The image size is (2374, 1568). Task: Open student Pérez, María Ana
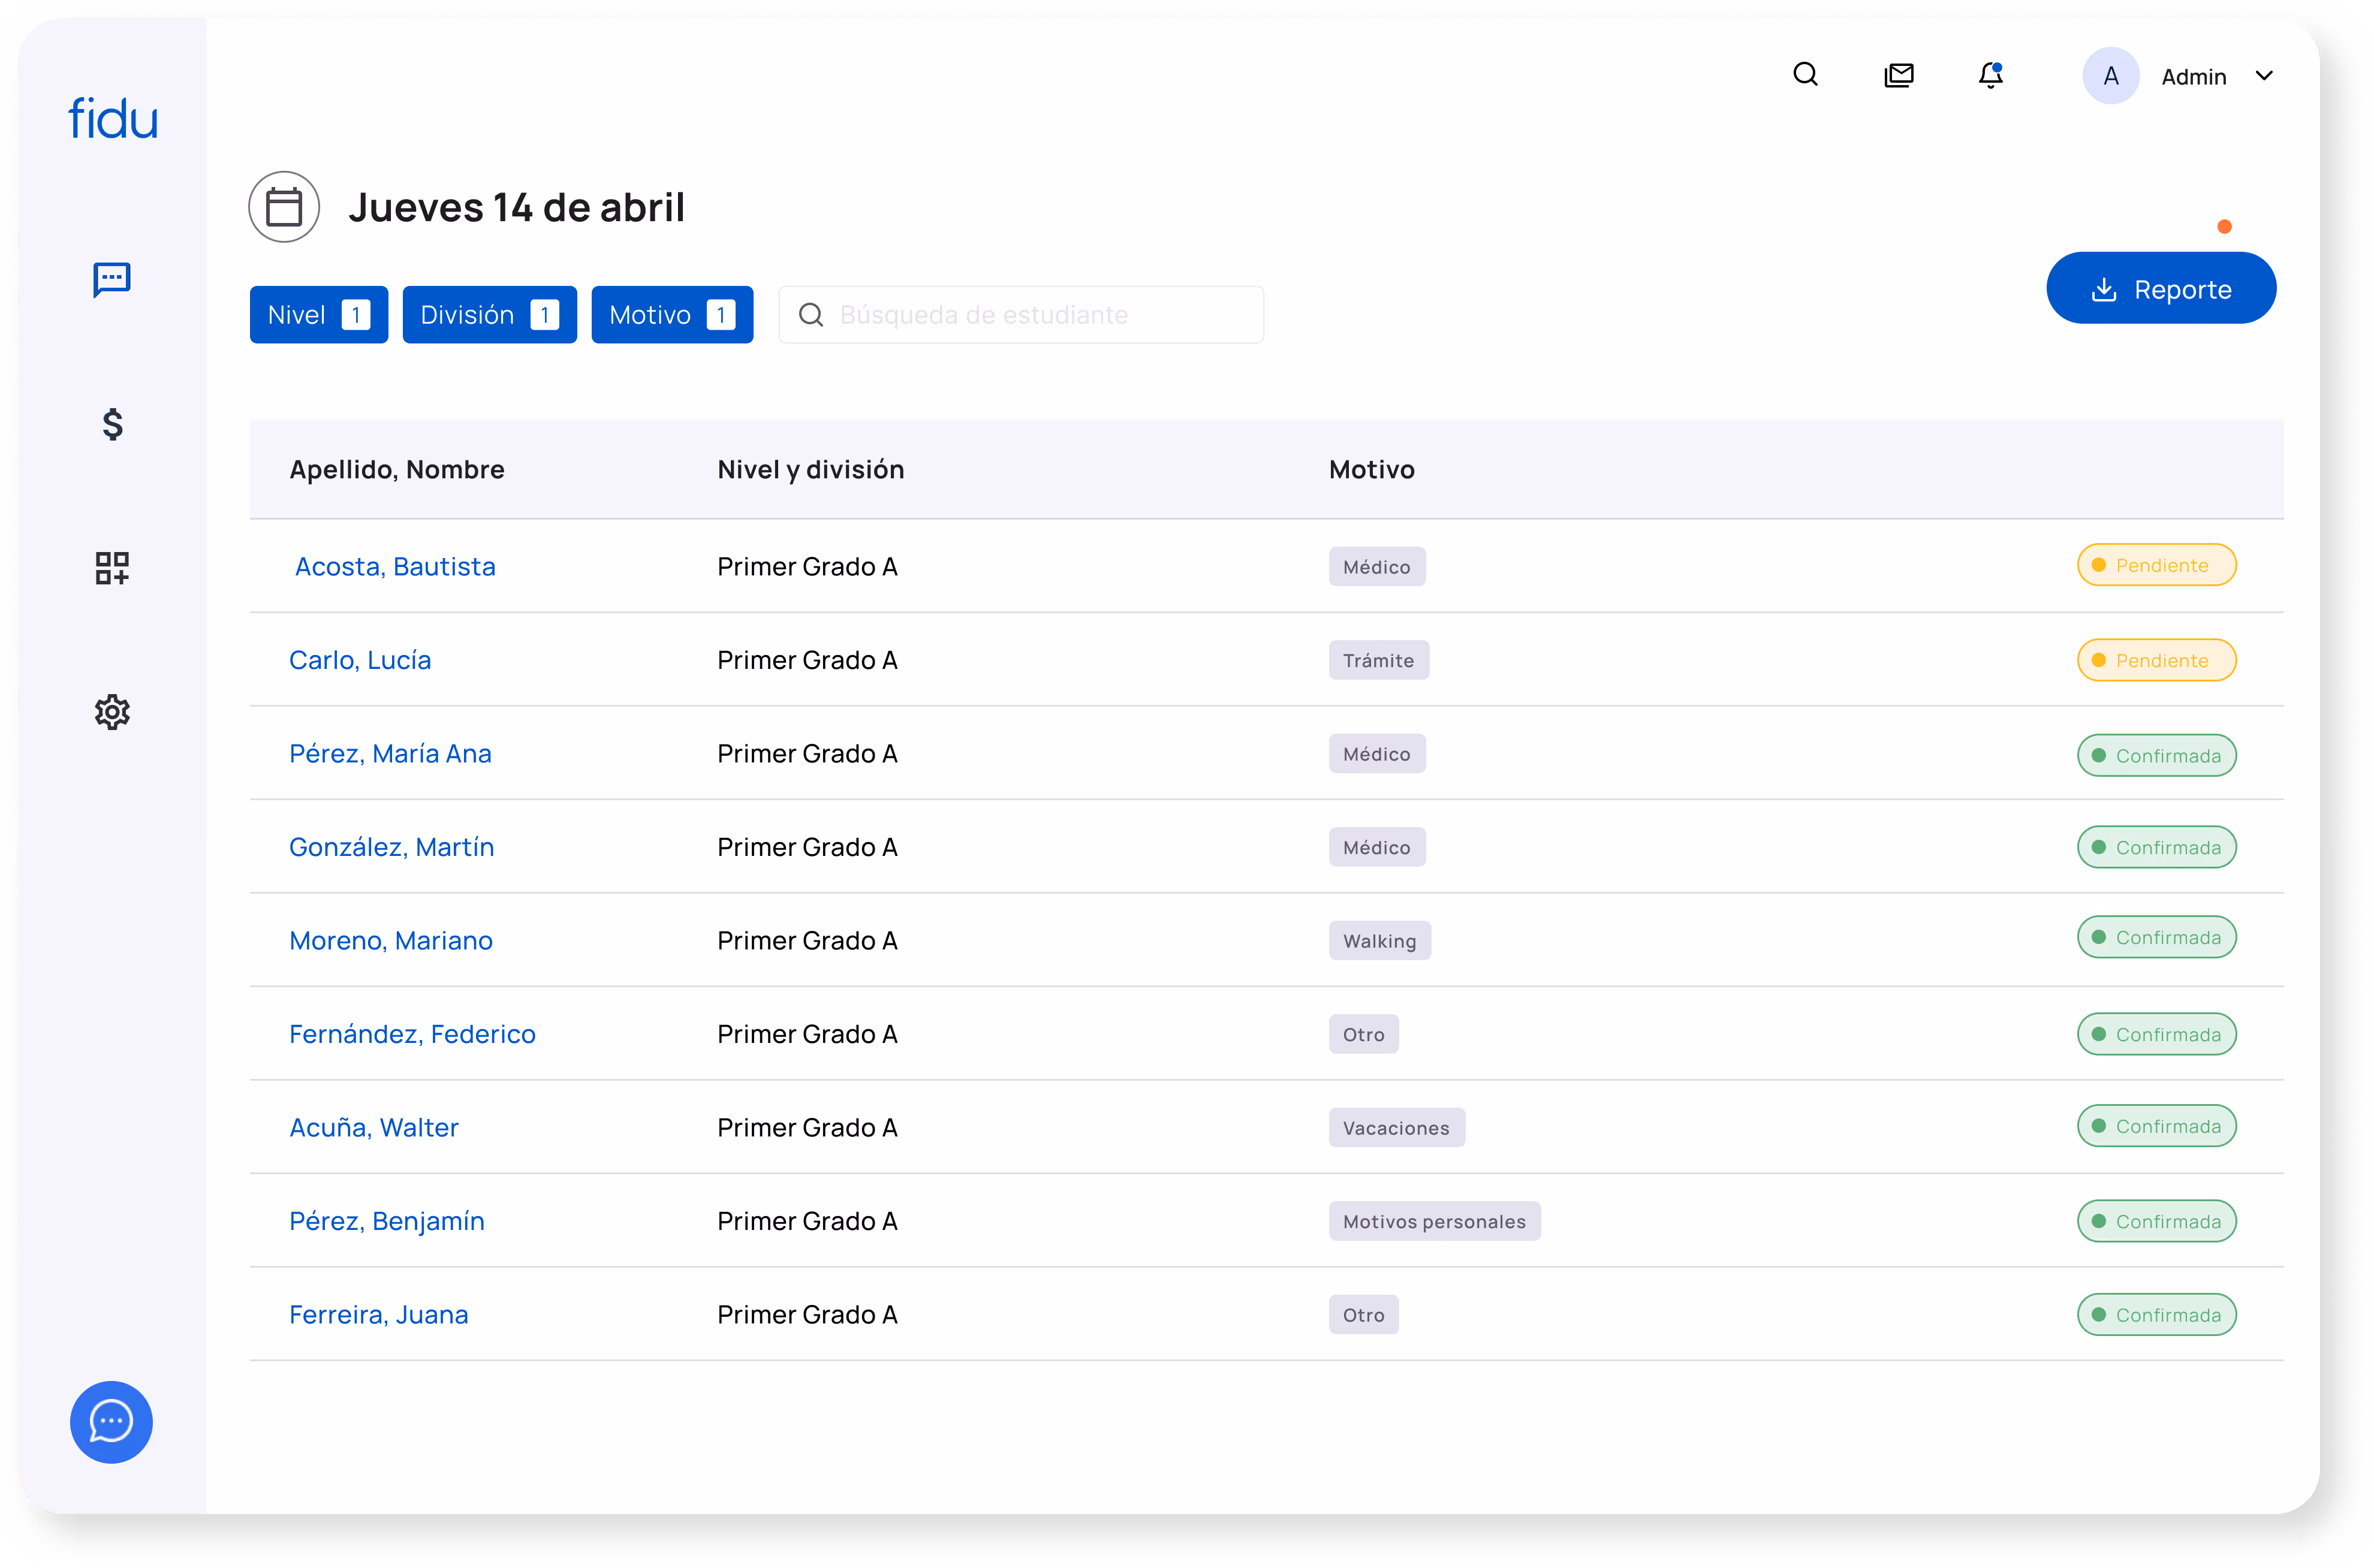point(390,754)
